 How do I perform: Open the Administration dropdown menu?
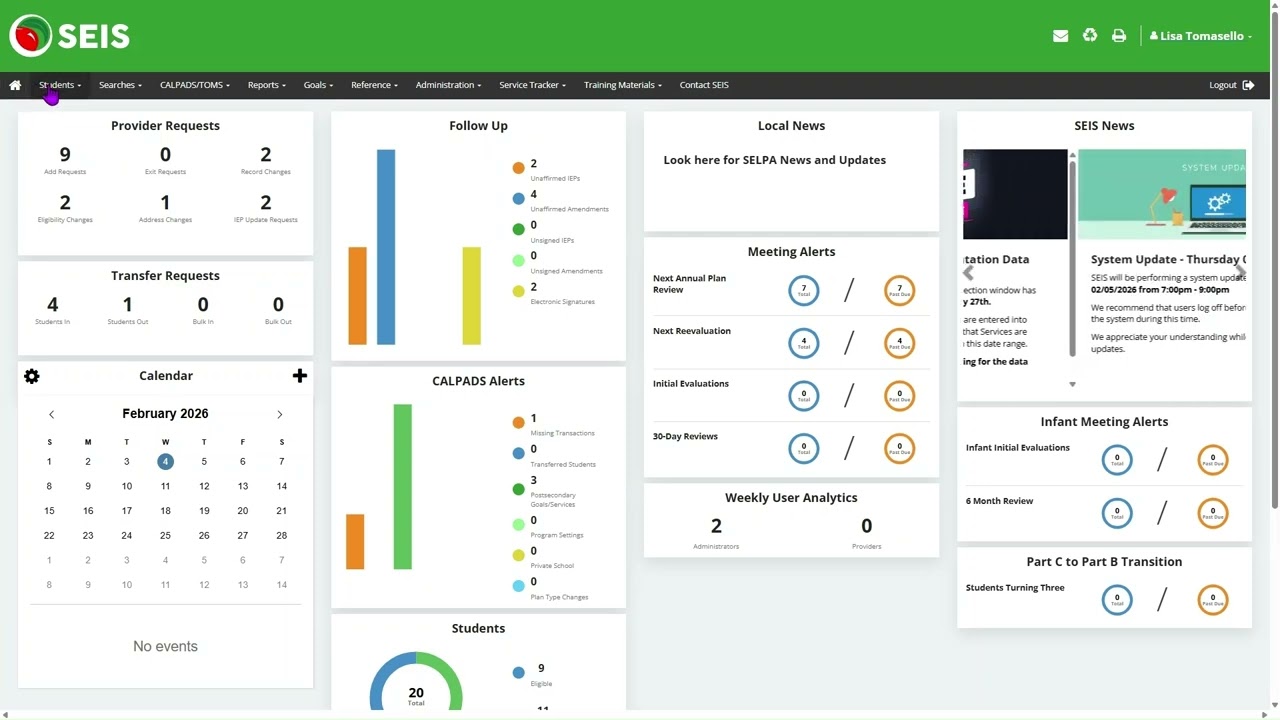[x=448, y=85]
